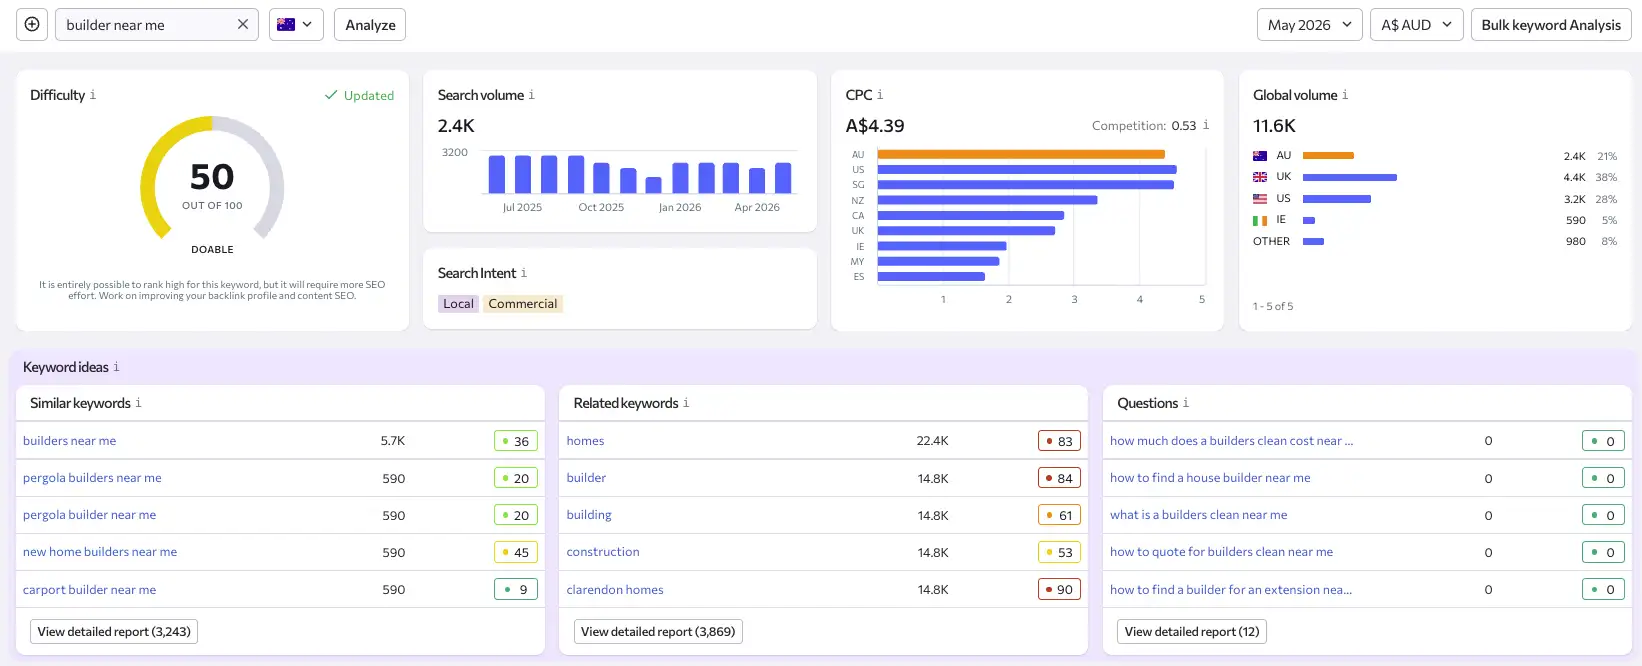View detailed report (12) for questions
1642x666 pixels.
coord(1192,632)
